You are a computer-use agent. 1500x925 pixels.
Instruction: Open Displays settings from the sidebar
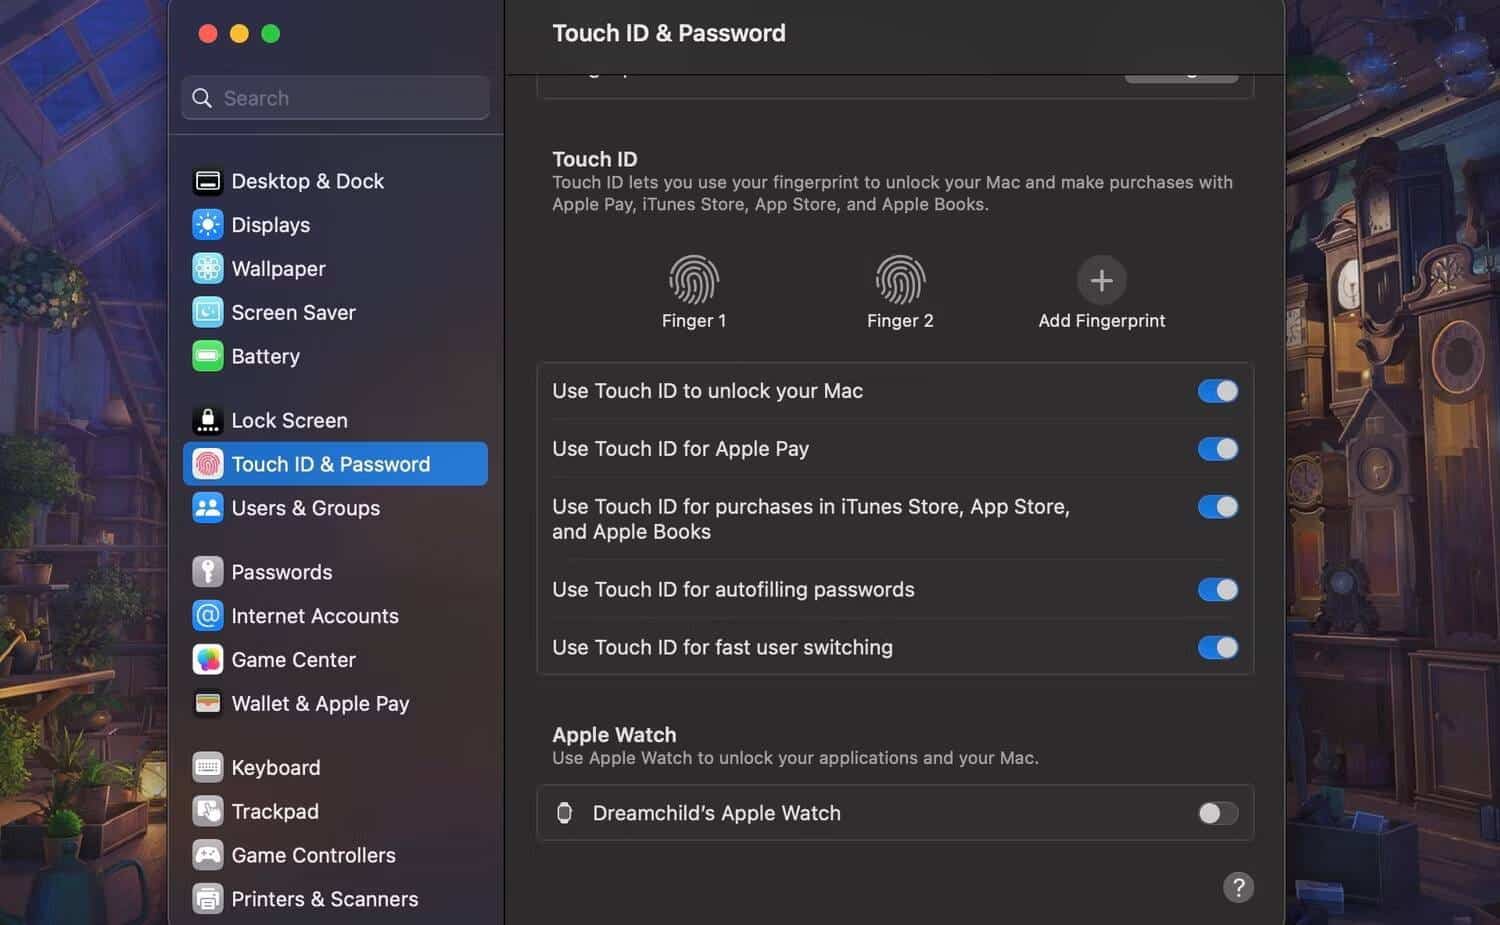(207, 224)
